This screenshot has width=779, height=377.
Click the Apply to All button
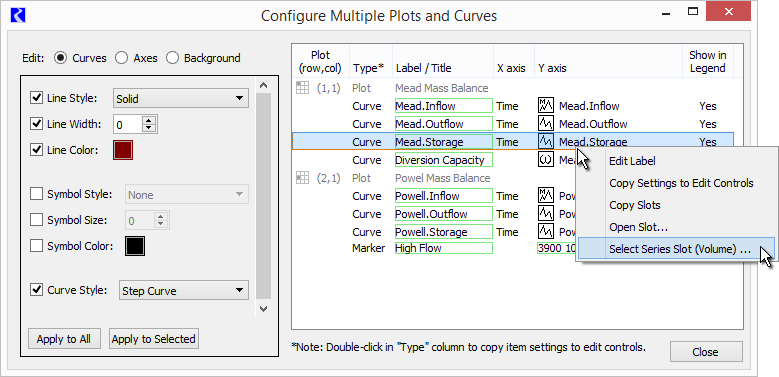pos(64,339)
